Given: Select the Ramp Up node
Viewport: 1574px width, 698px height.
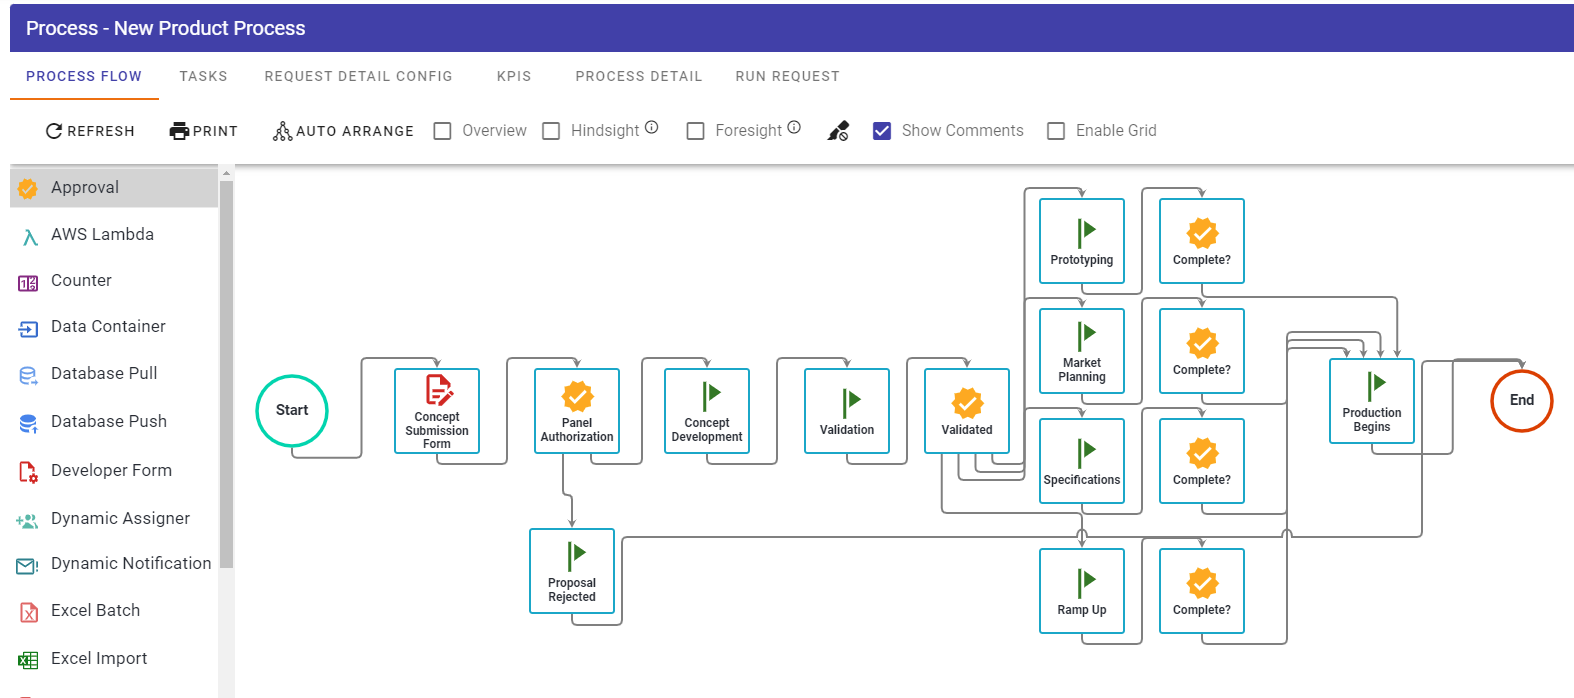Looking at the screenshot, I should pos(1082,591).
